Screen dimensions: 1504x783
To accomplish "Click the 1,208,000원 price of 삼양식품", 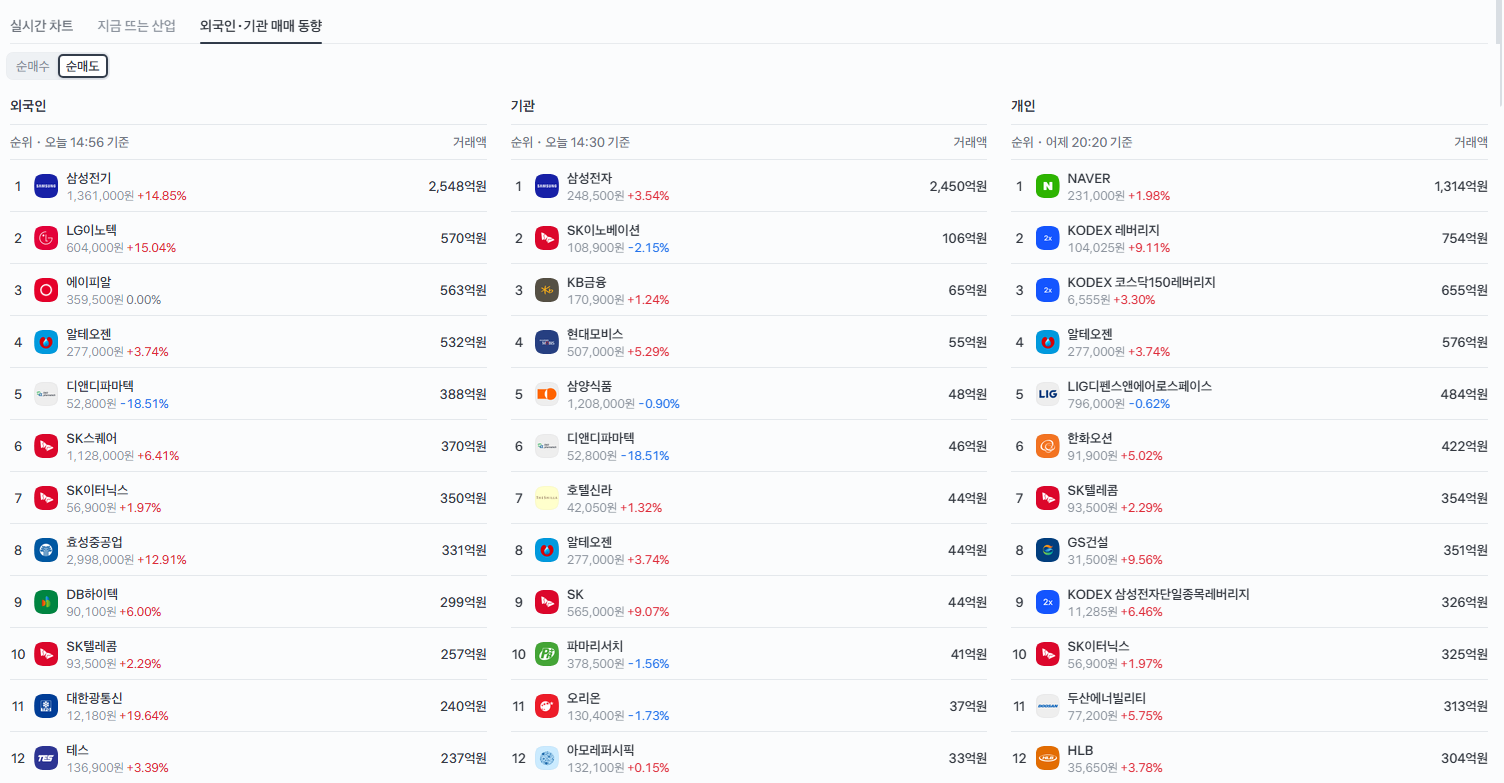I will click(601, 403).
